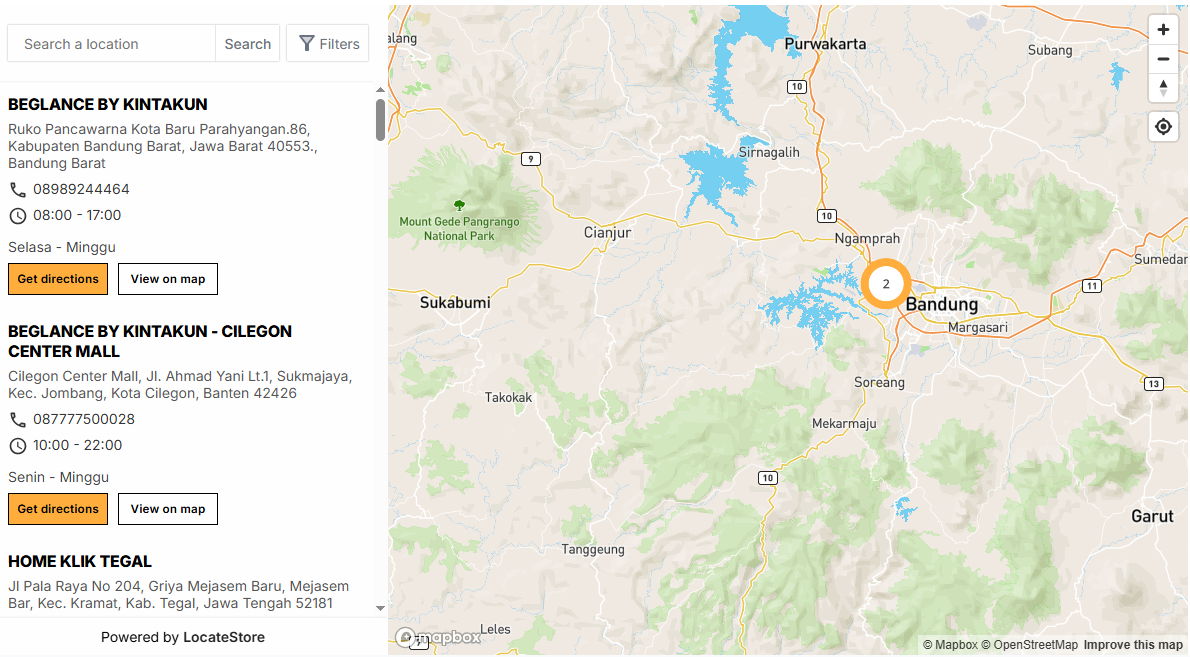The width and height of the screenshot is (1190, 657).
Task: Click the phone icon beside 08989244464
Action: point(17,190)
